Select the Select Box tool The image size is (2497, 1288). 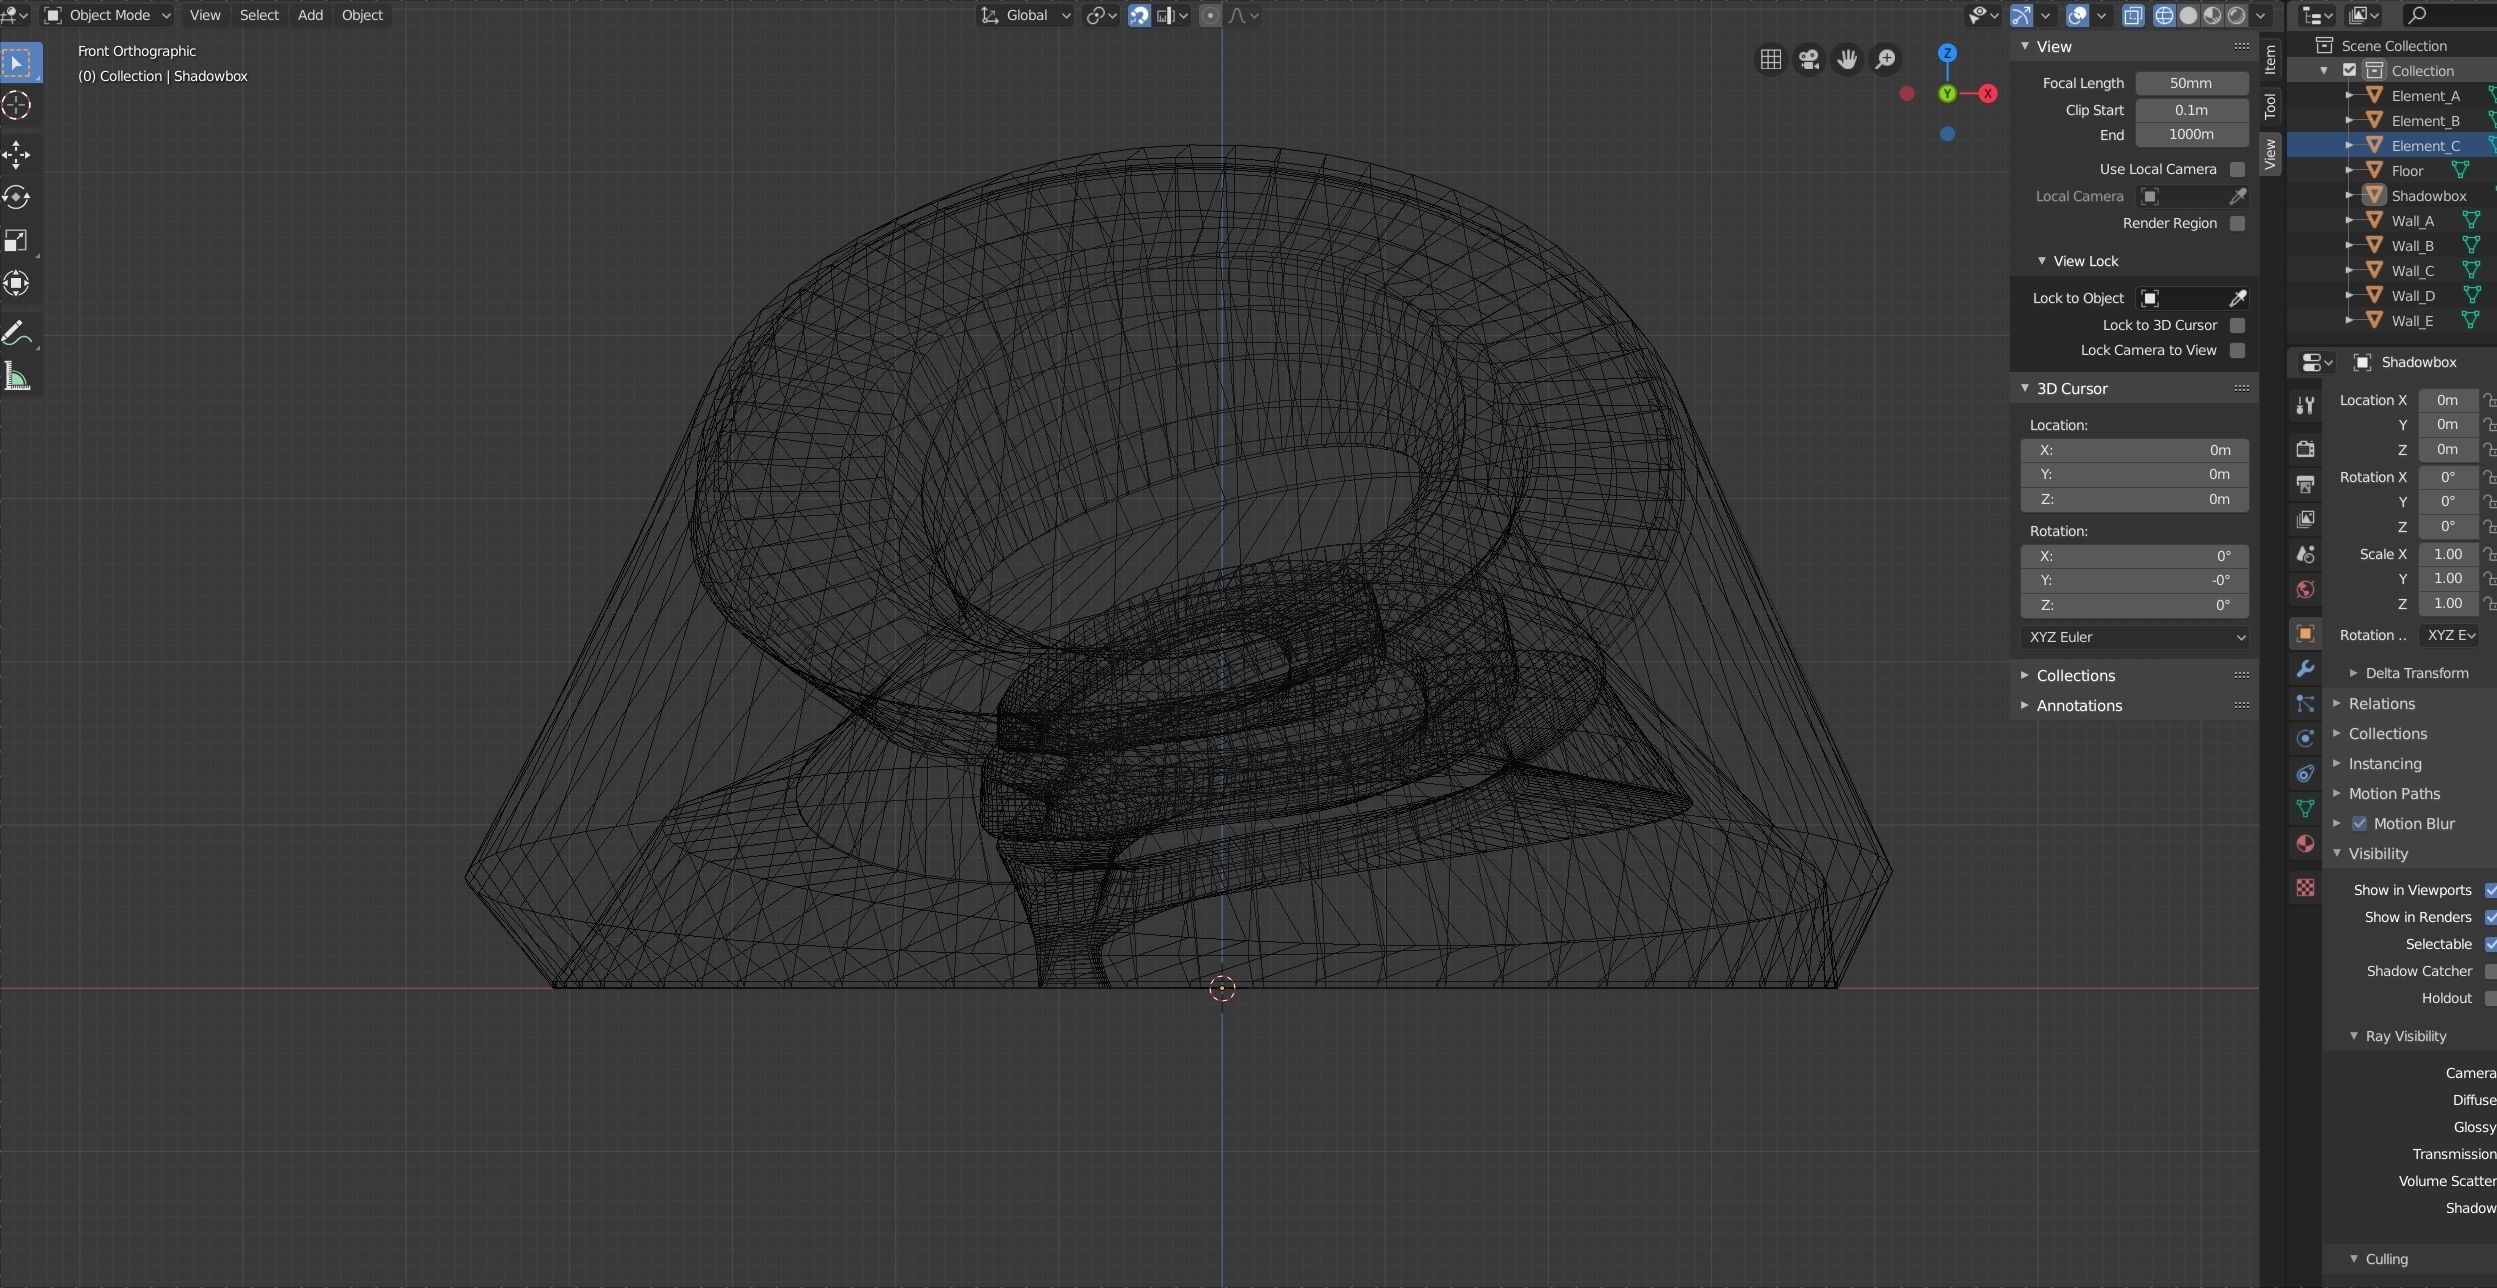tap(18, 62)
